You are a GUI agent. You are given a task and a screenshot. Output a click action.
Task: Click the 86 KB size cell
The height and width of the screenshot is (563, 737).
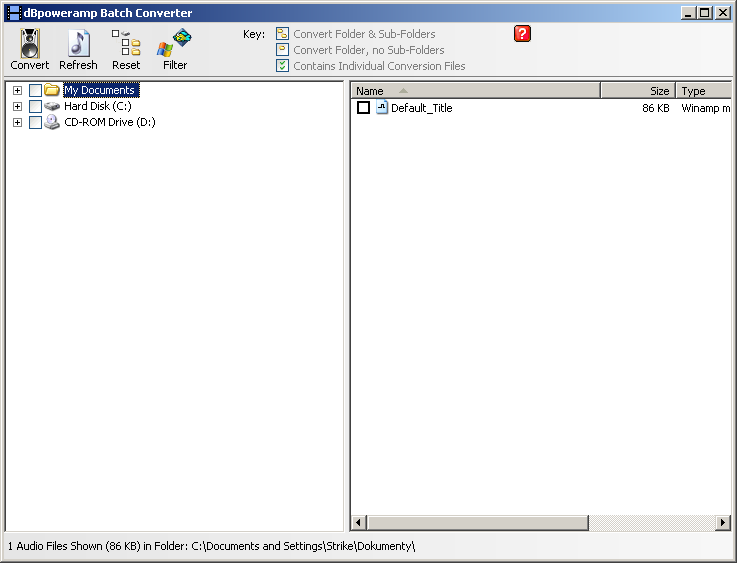click(656, 108)
